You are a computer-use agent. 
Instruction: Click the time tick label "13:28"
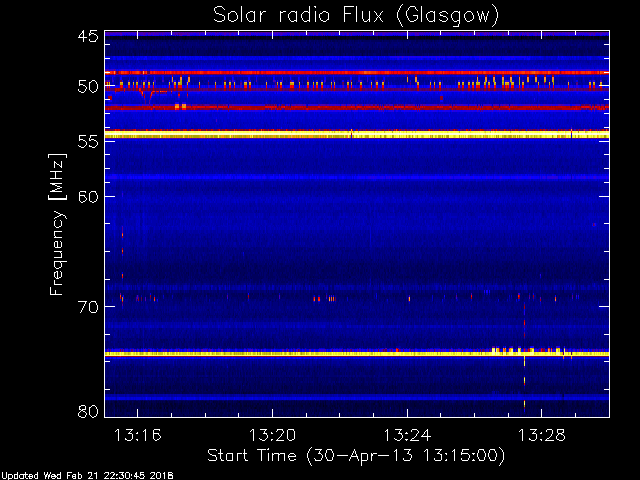coord(542,435)
